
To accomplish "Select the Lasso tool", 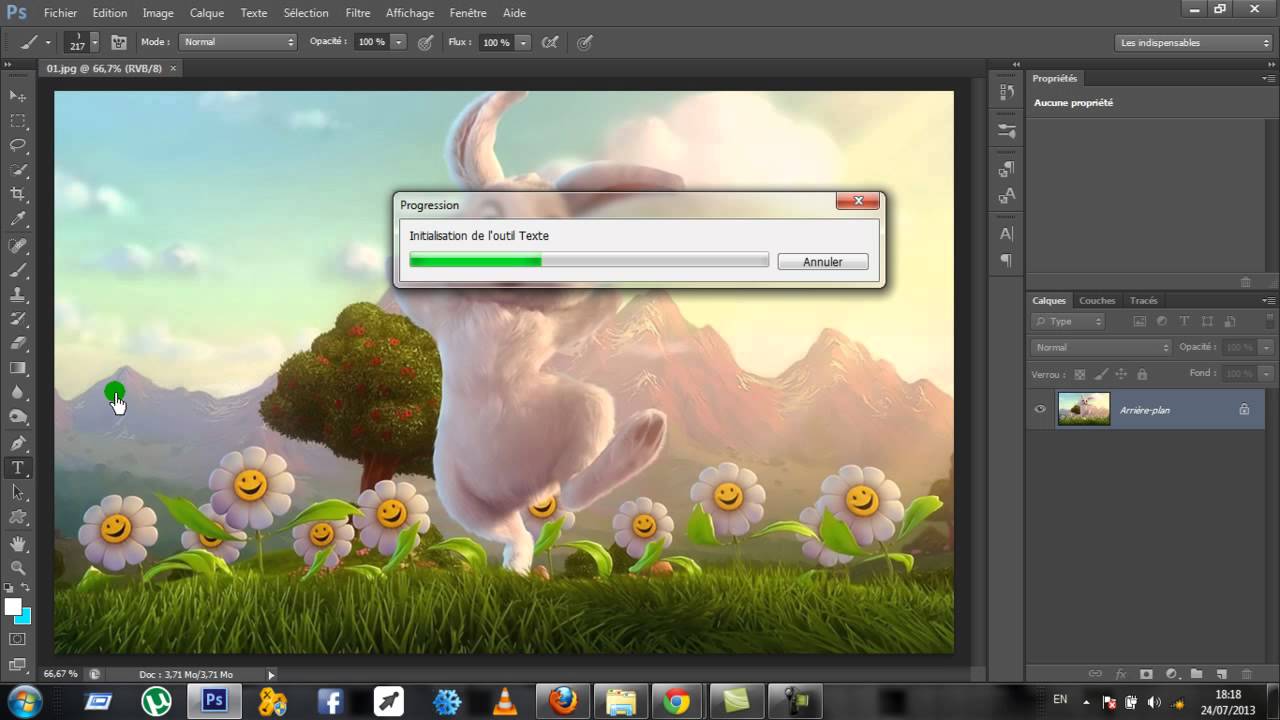I will tap(18, 145).
